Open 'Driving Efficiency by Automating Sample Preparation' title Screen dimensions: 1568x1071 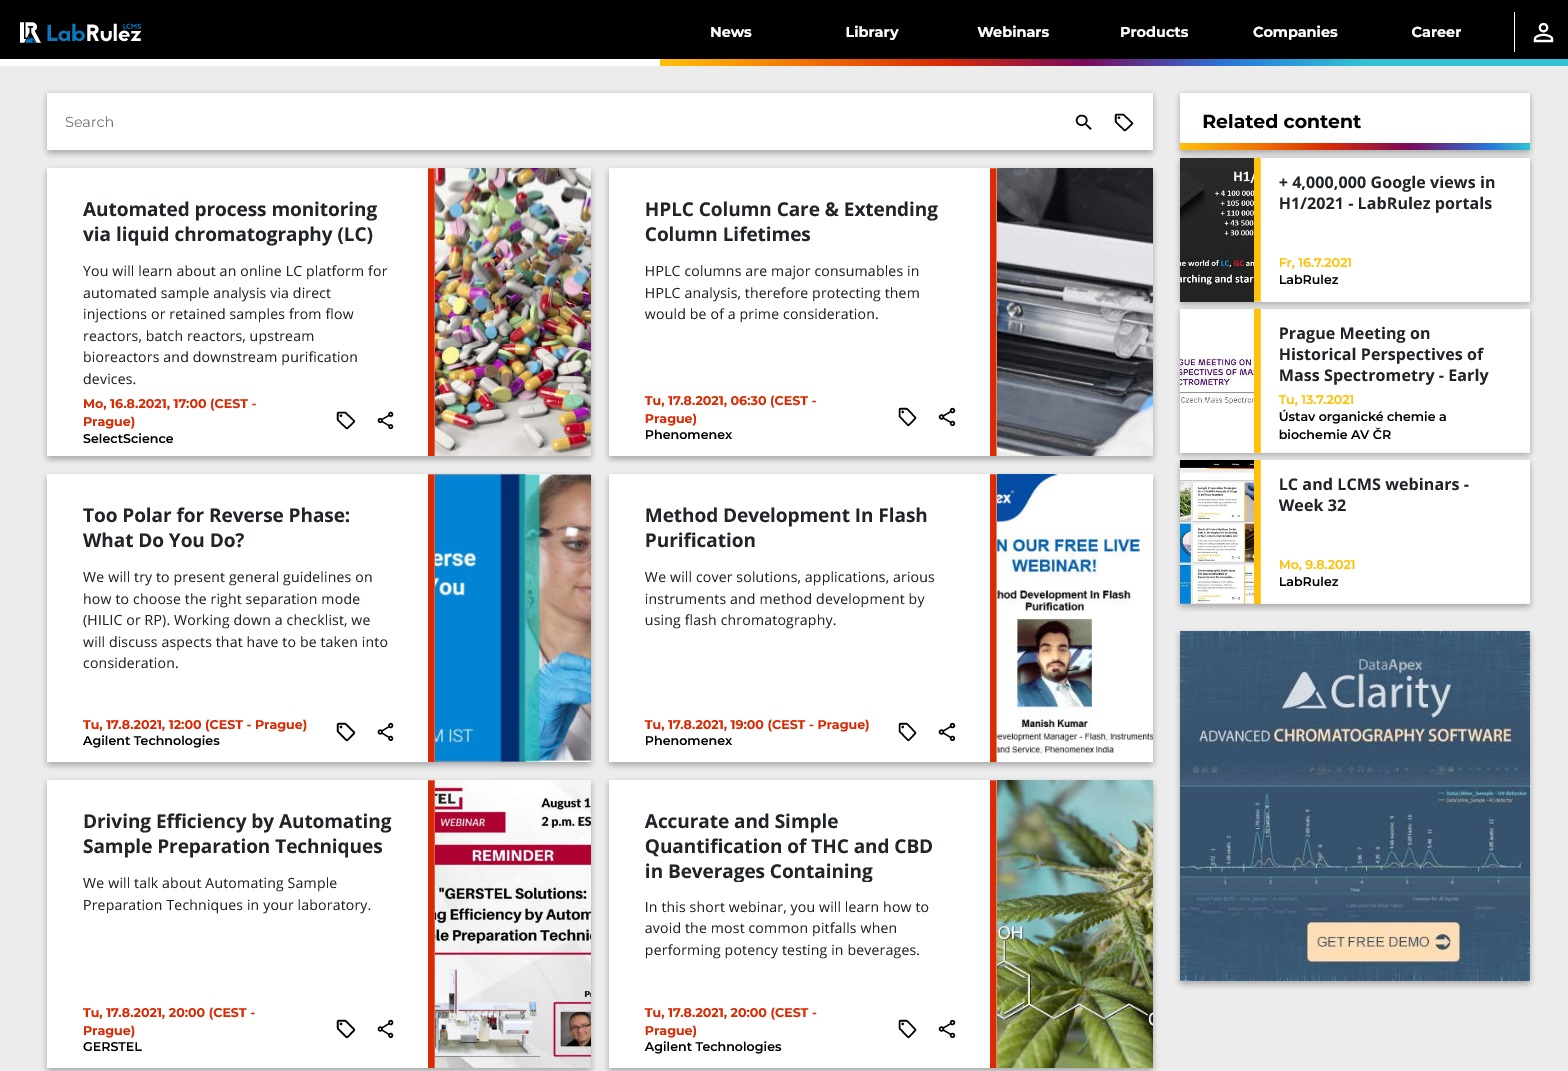point(237,834)
